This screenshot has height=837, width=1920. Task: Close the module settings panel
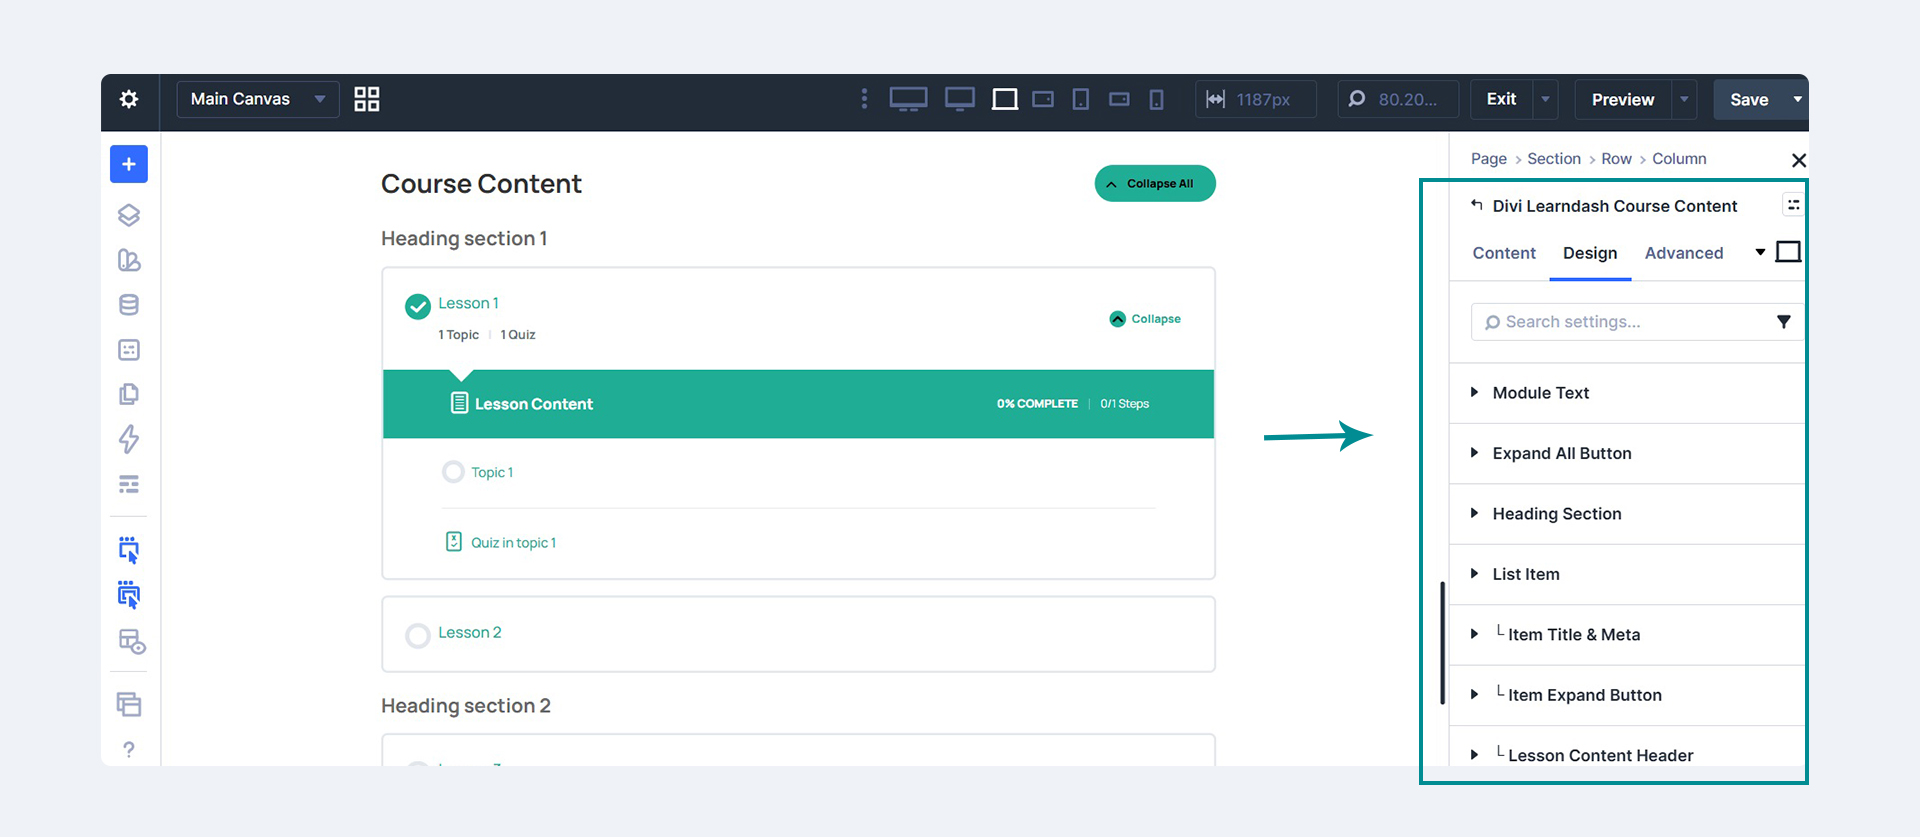tap(1798, 160)
